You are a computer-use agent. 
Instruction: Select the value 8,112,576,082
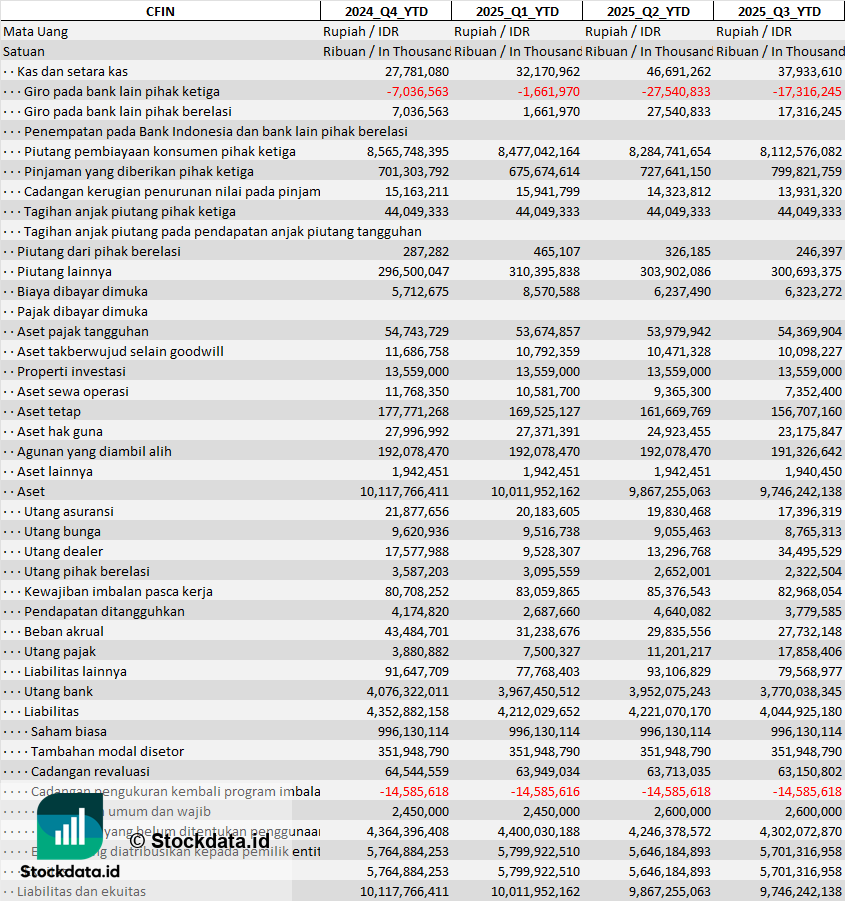click(801, 152)
